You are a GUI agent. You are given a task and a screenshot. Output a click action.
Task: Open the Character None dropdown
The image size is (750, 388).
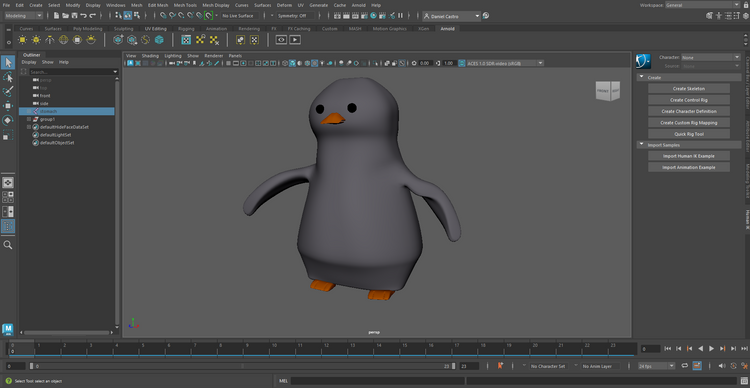pyautogui.click(x=711, y=57)
